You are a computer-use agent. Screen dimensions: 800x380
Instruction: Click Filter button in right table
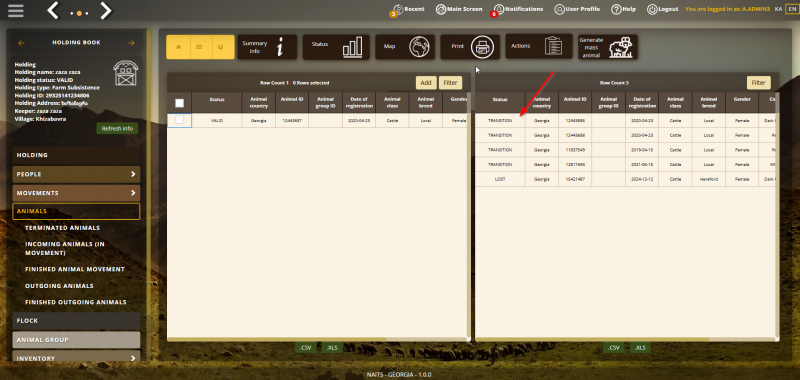(x=759, y=83)
